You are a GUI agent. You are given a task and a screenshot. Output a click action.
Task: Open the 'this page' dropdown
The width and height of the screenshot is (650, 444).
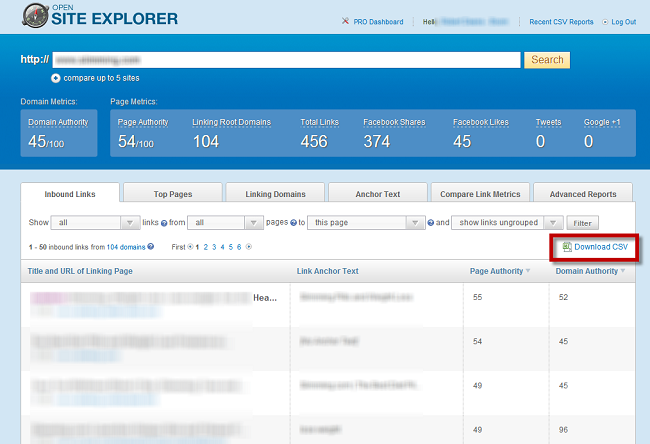(x=366, y=223)
